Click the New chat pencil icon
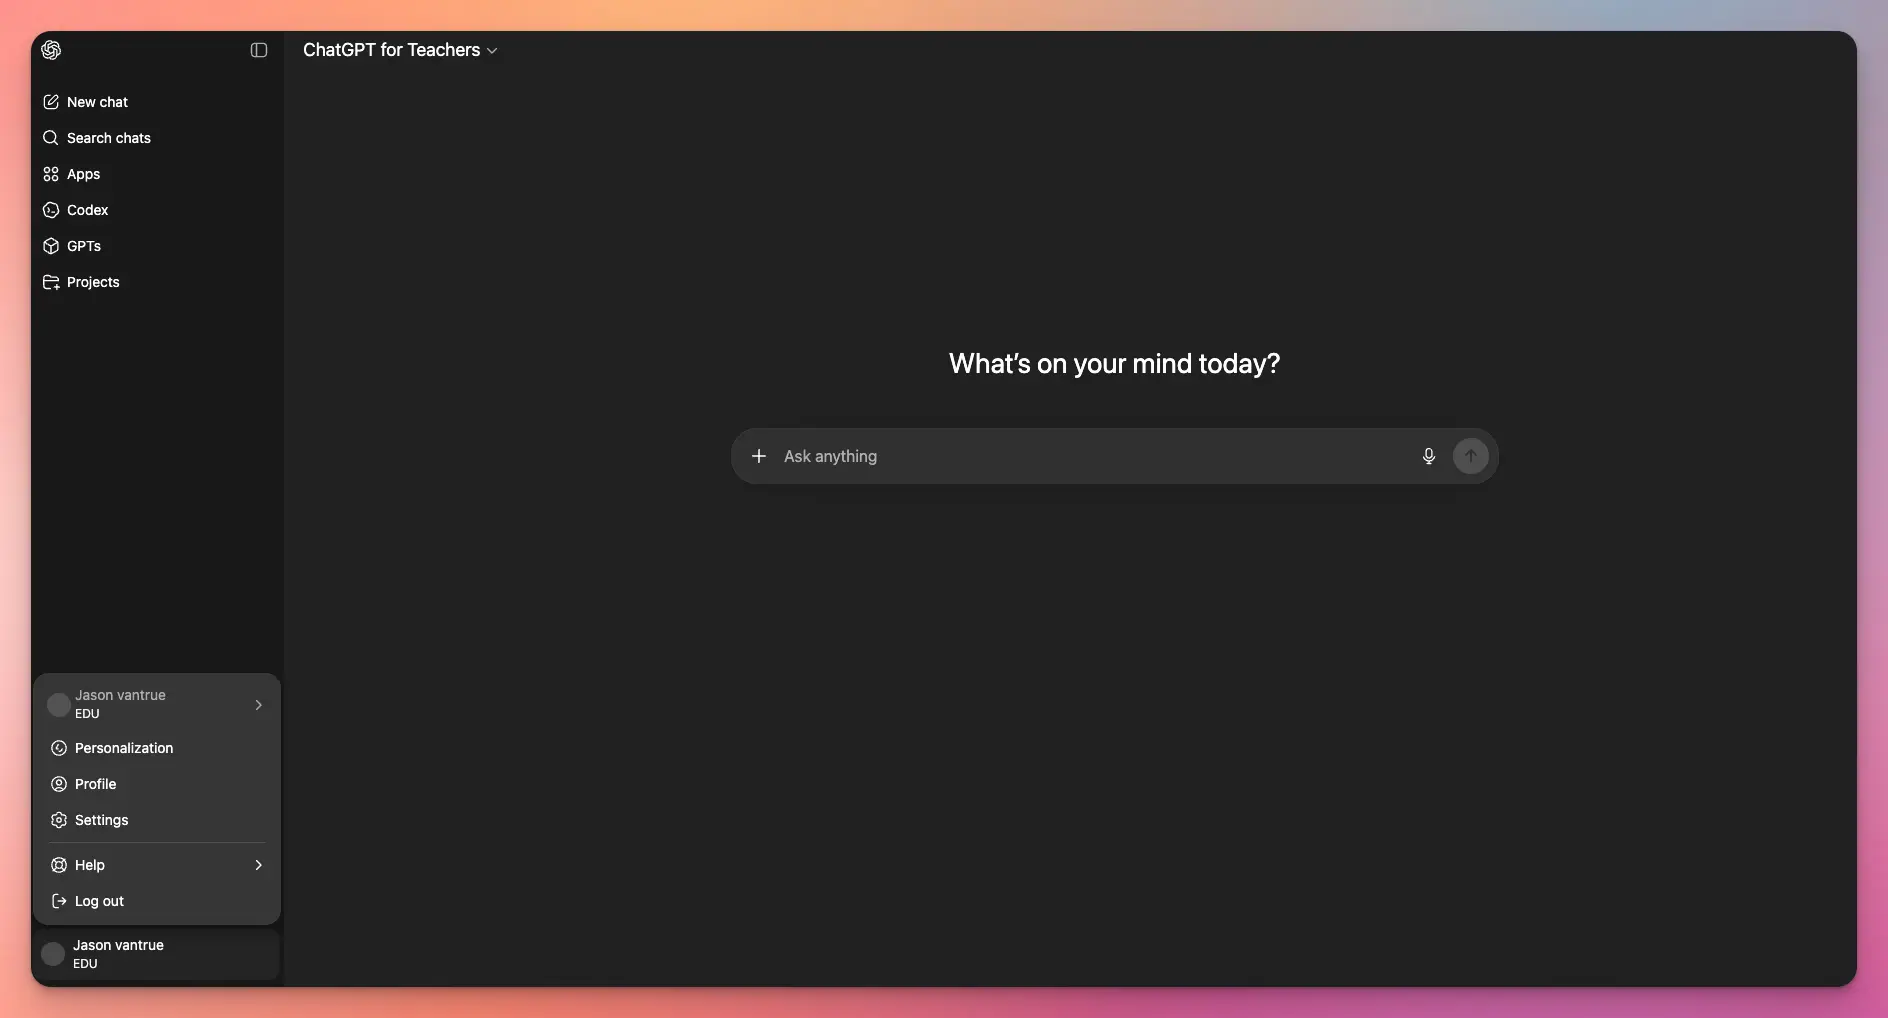This screenshot has height=1018, width=1888. click(51, 102)
